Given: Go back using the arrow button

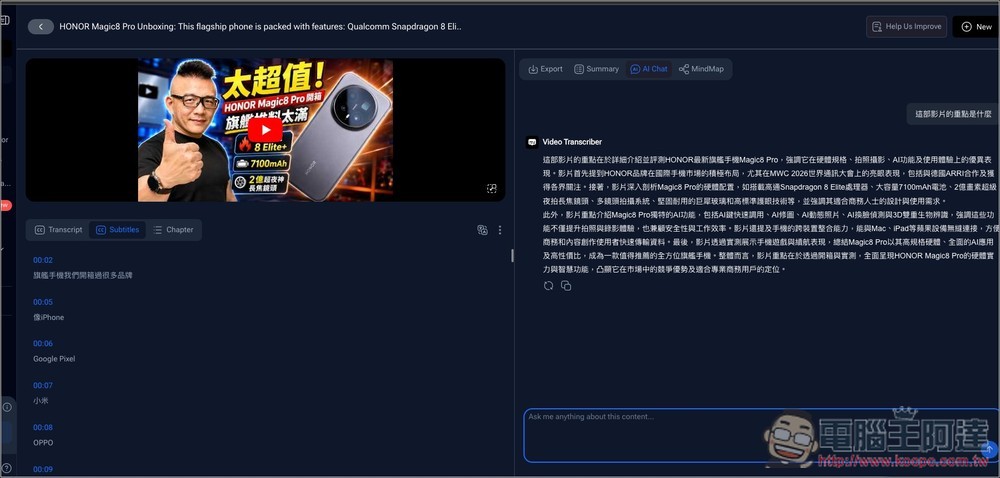Looking at the screenshot, I should click(x=41, y=27).
